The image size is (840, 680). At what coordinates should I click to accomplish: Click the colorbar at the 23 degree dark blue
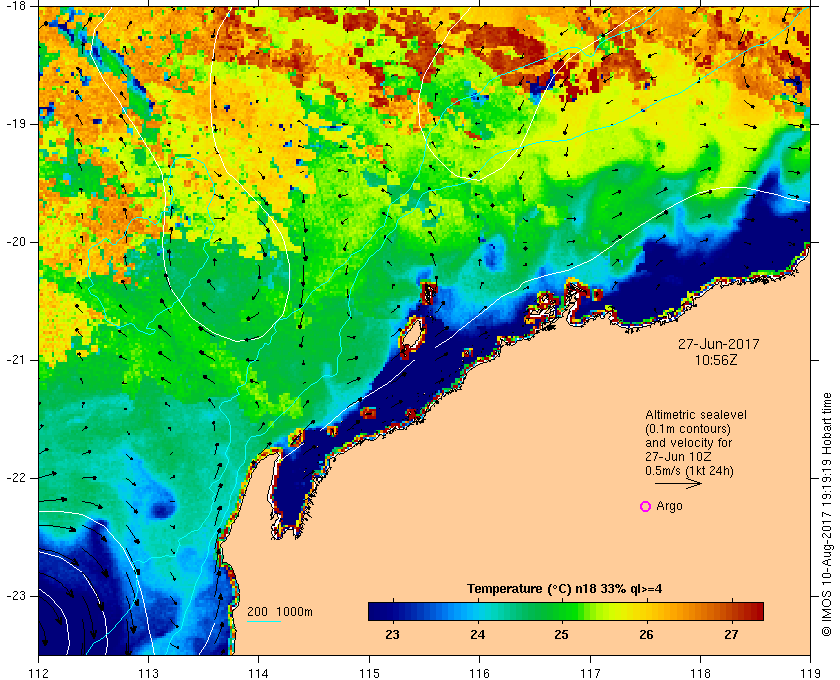(393, 611)
